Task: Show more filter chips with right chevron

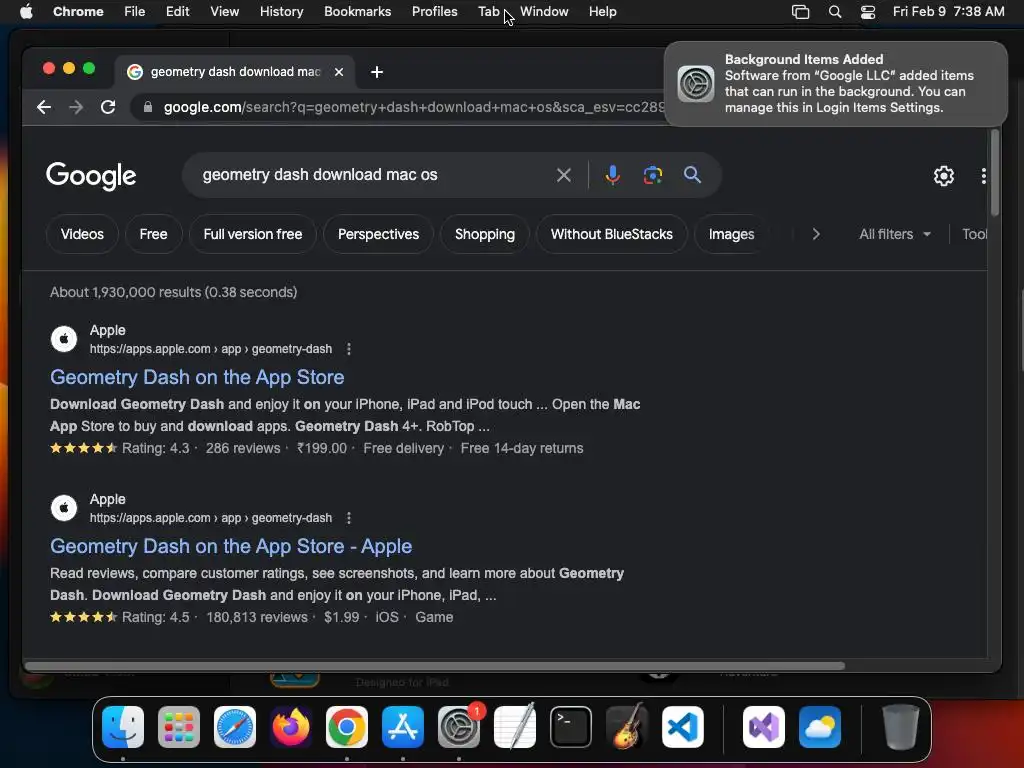Action: [816, 234]
